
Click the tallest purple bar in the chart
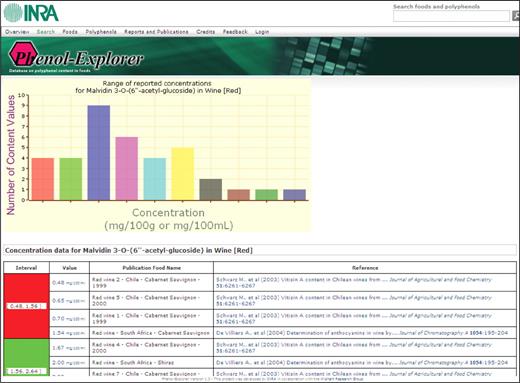[99, 153]
